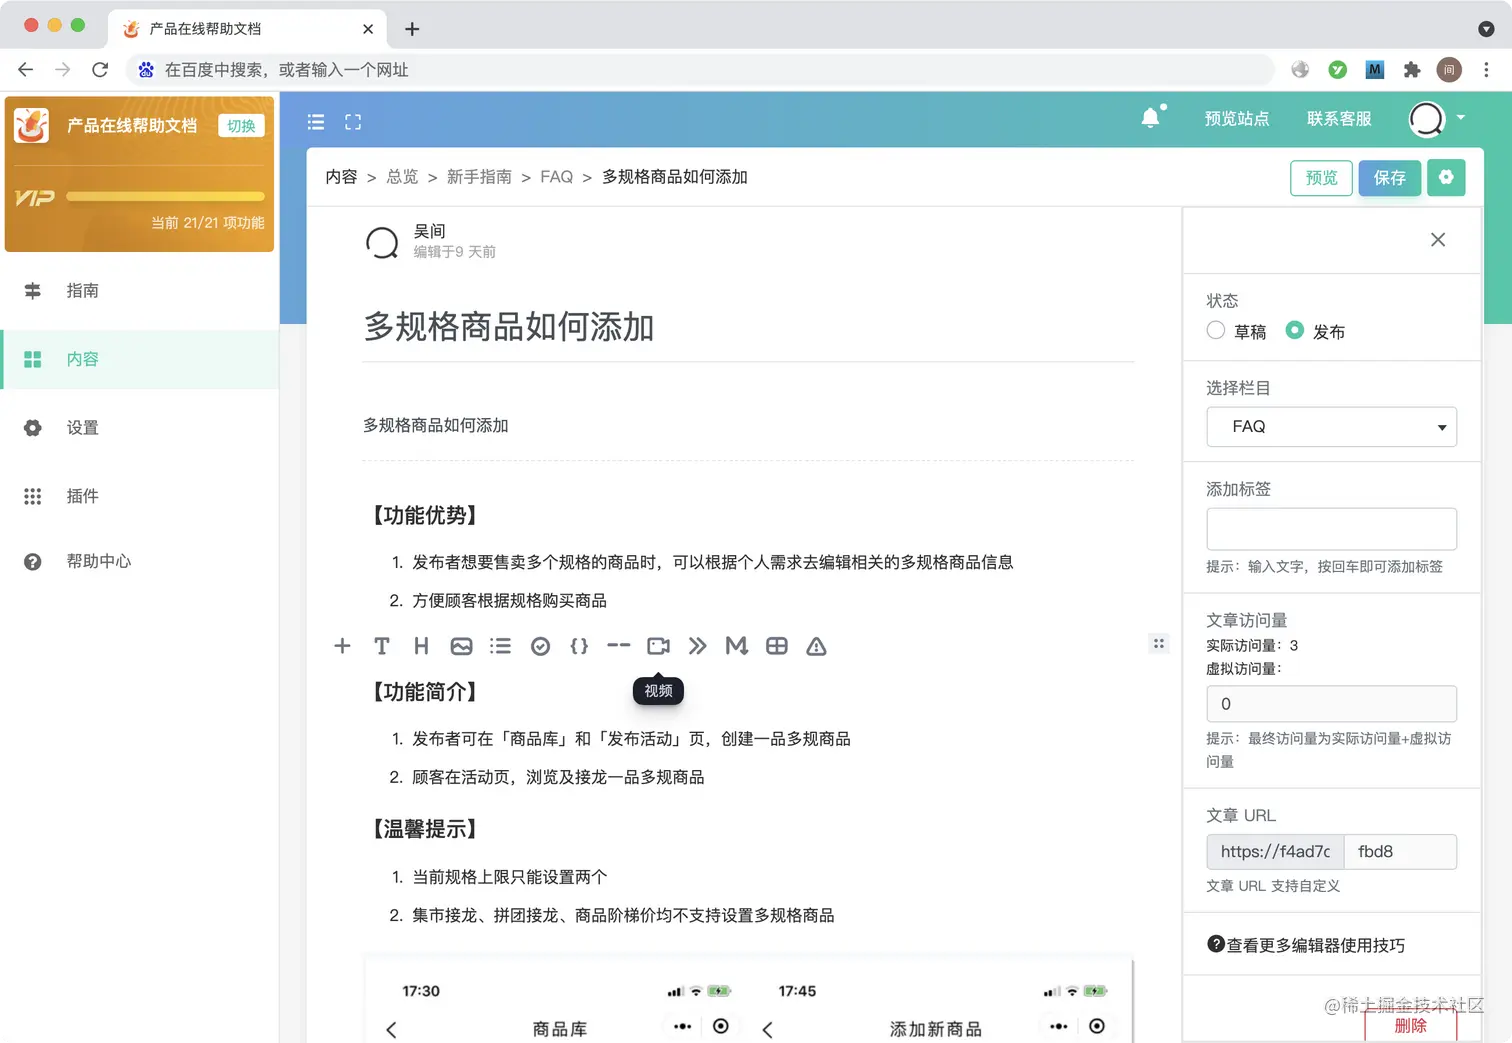1512x1043 pixels.
Task: Open the 帮助中心 sidebar menu
Action: (140, 562)
